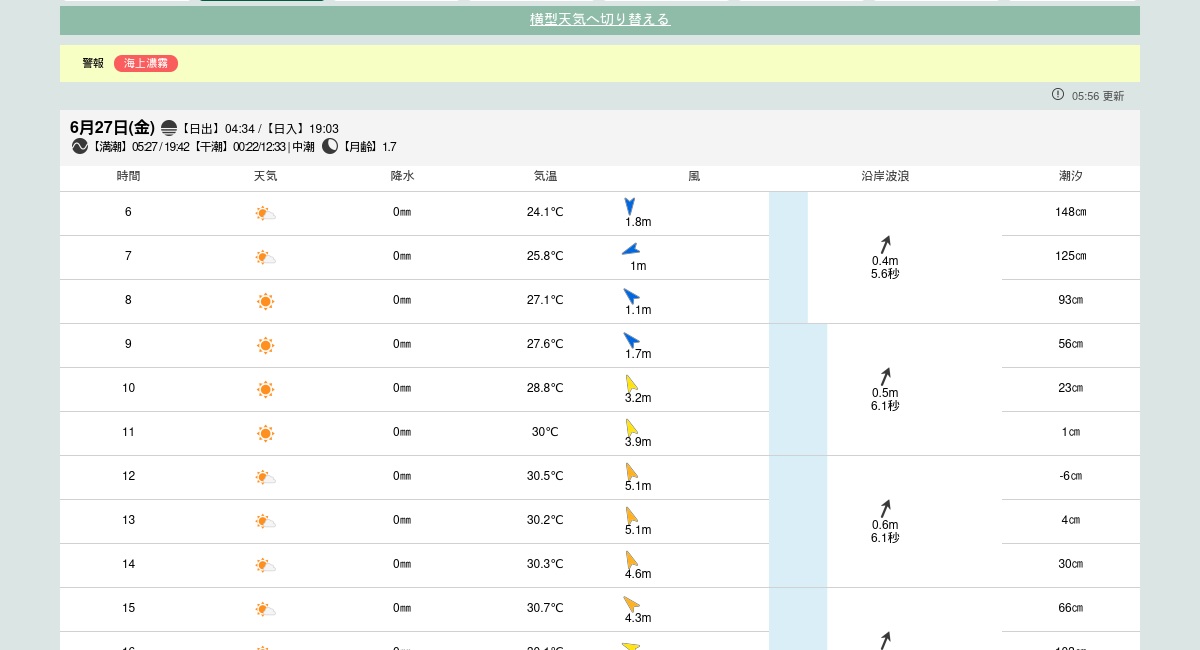Click the 30.7℃ temperature at hour 15
This screenshot has width=1200, height=650.
(545, 608)
